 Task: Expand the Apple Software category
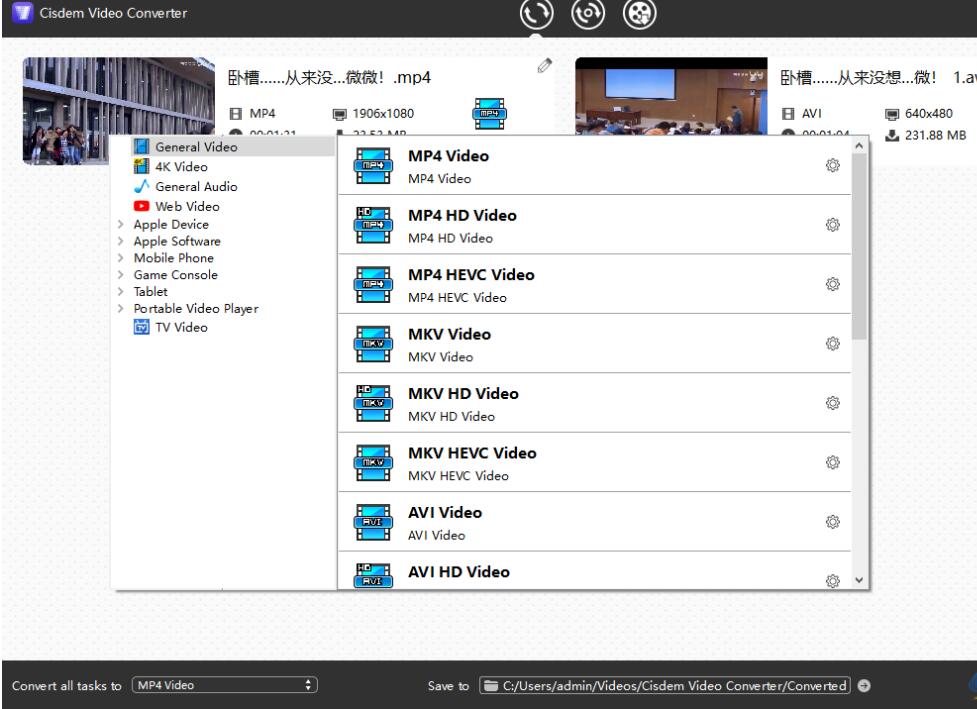coord(120,241)
